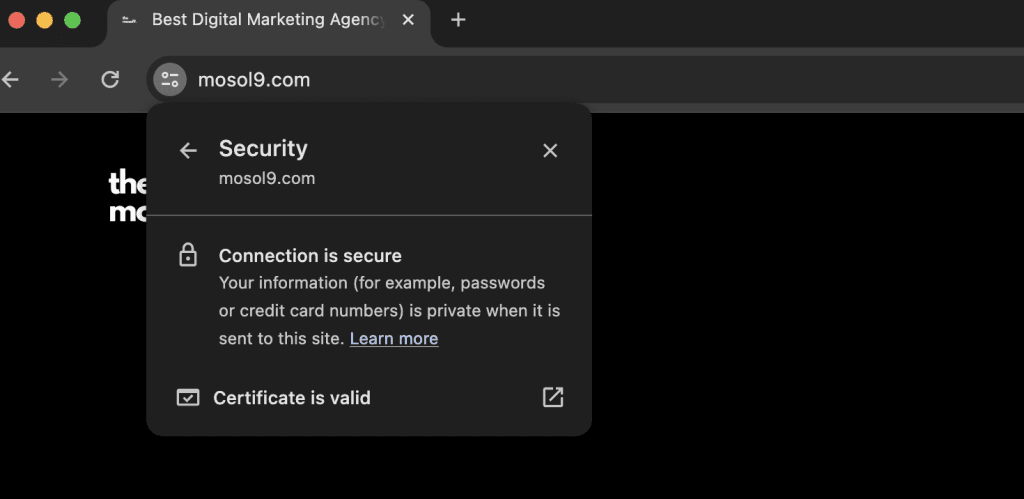Maximize the browser window with green button

point(72,20)
